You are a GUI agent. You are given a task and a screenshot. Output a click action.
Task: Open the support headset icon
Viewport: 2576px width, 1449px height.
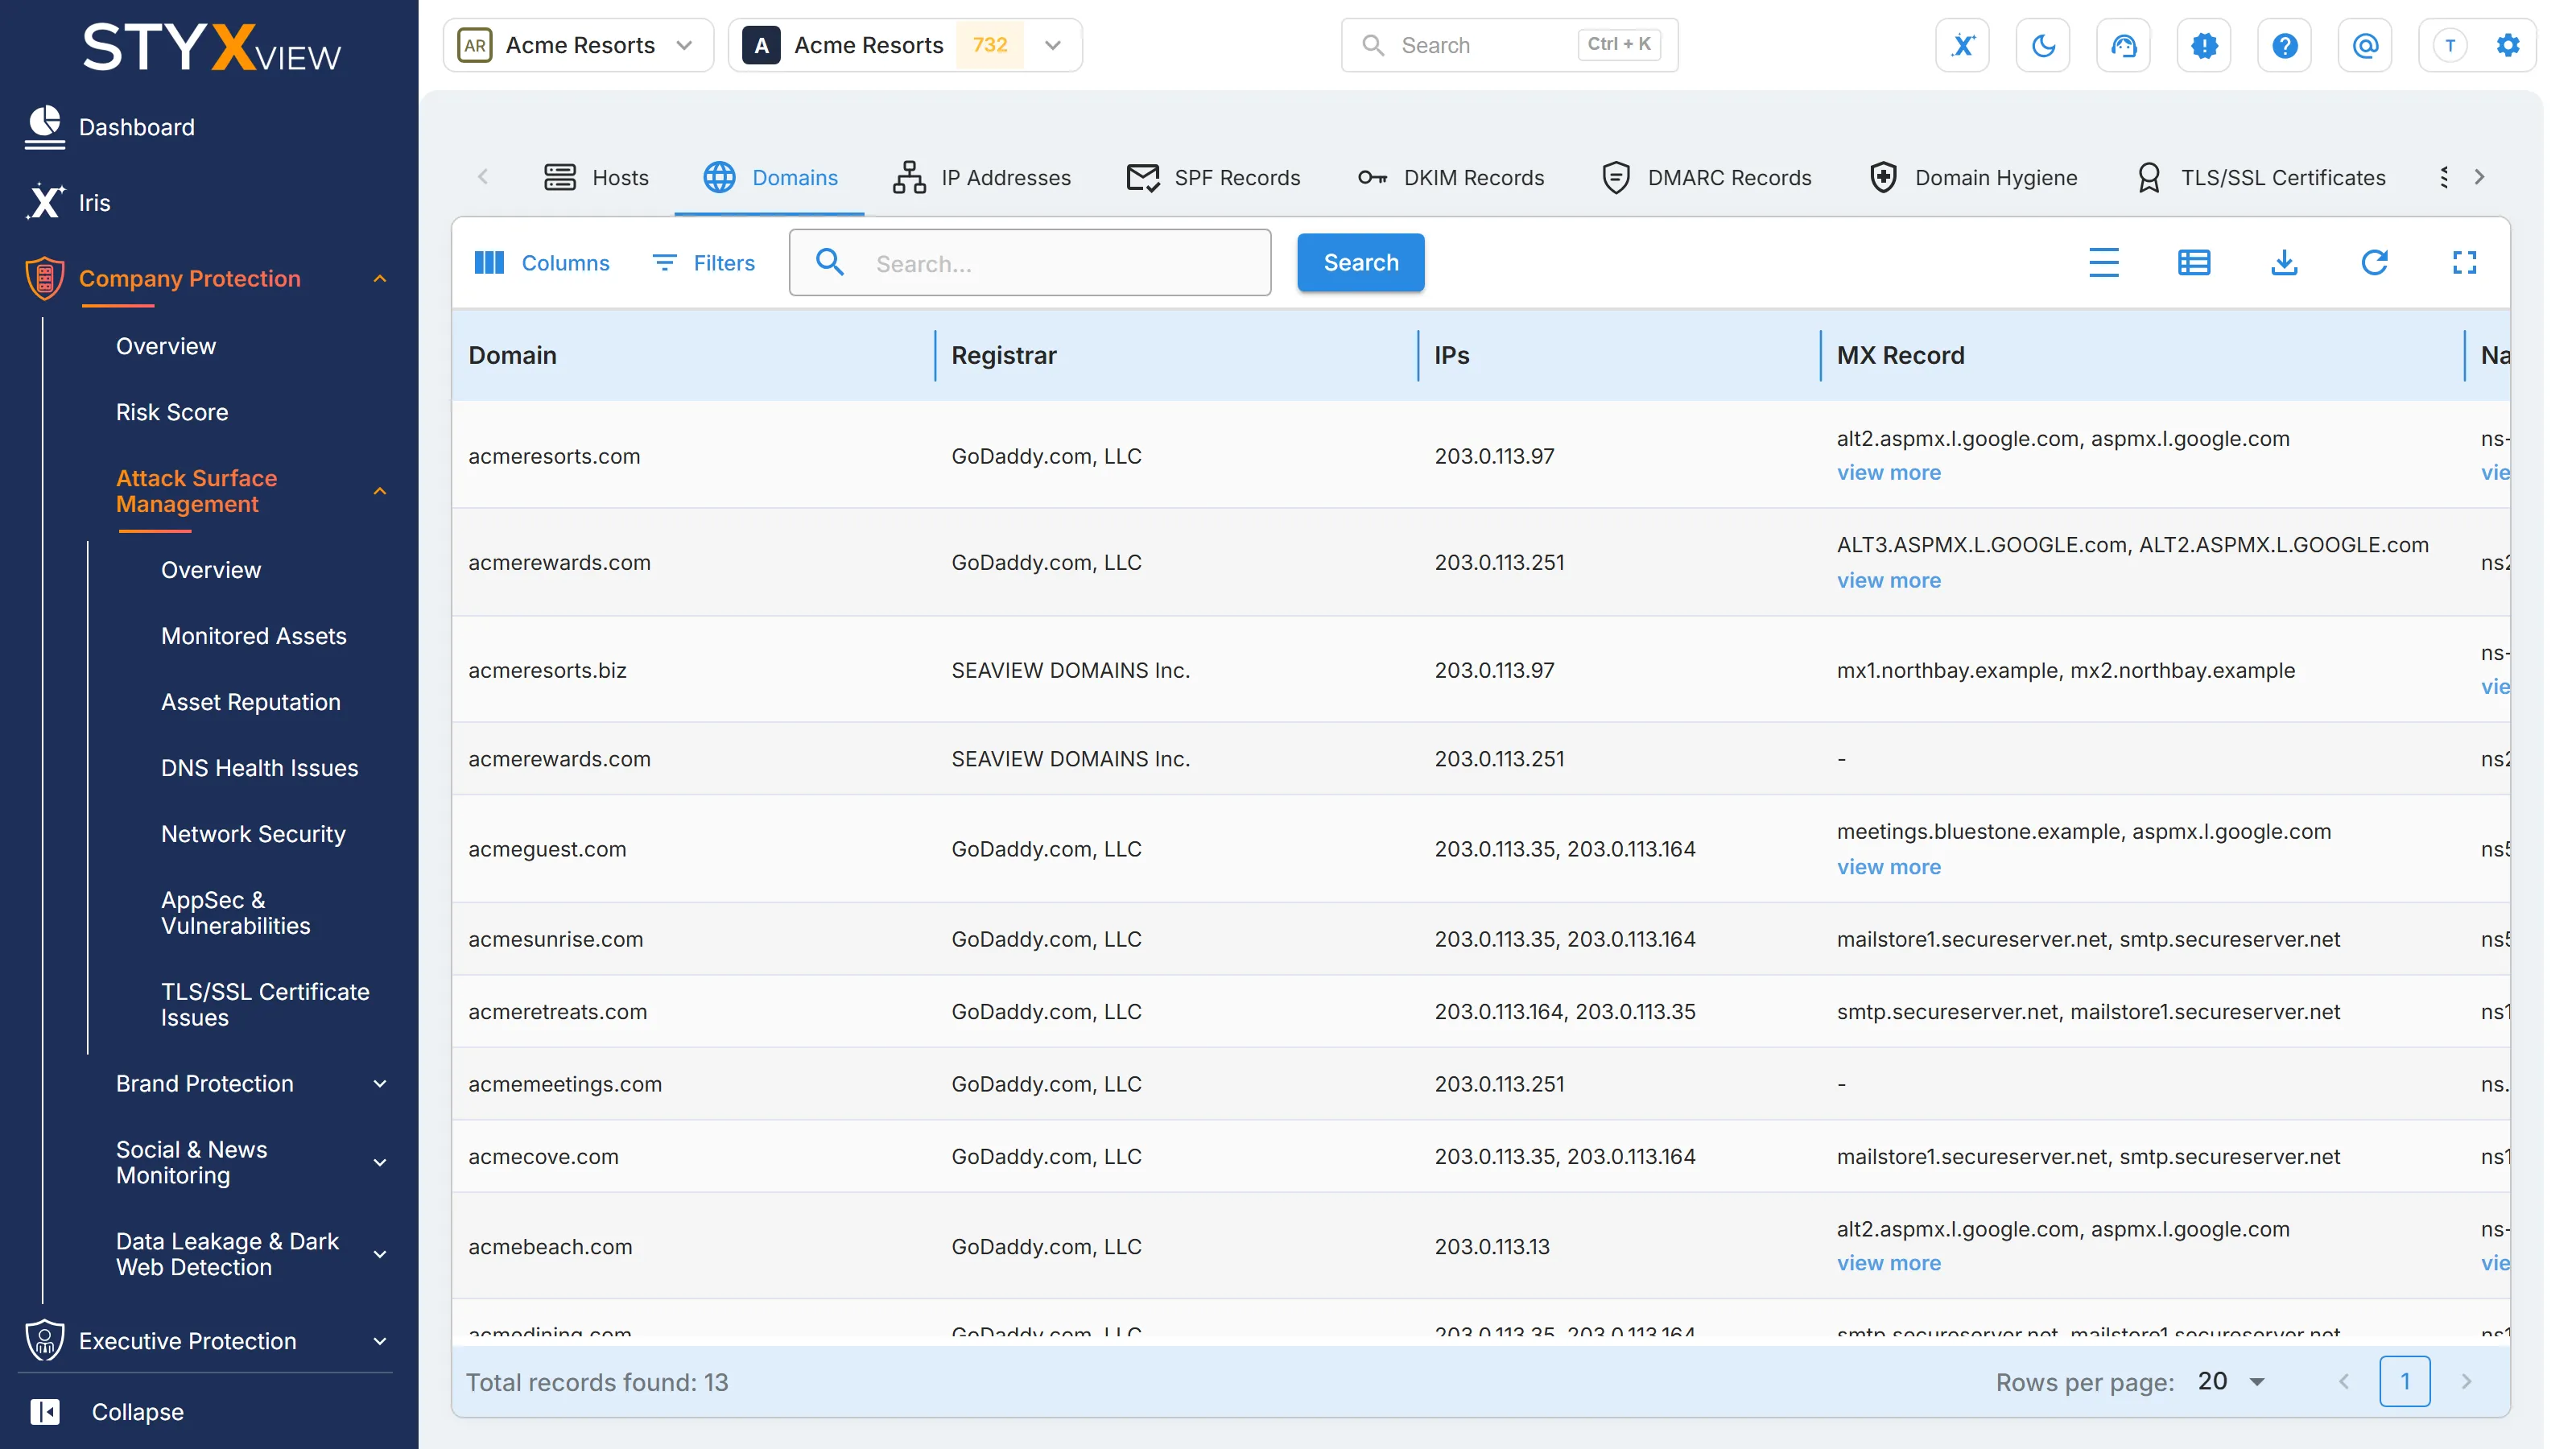2123,45
